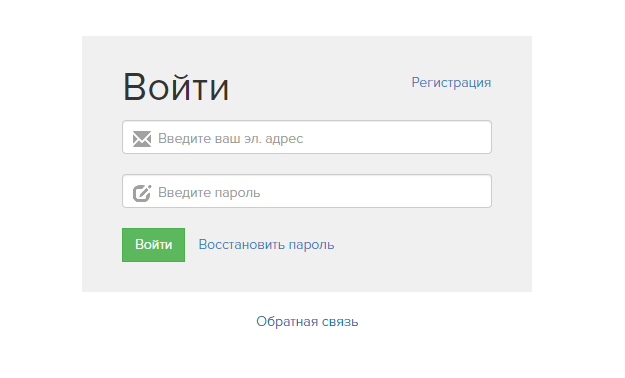Open the Регистрация link

click(451, 83)
